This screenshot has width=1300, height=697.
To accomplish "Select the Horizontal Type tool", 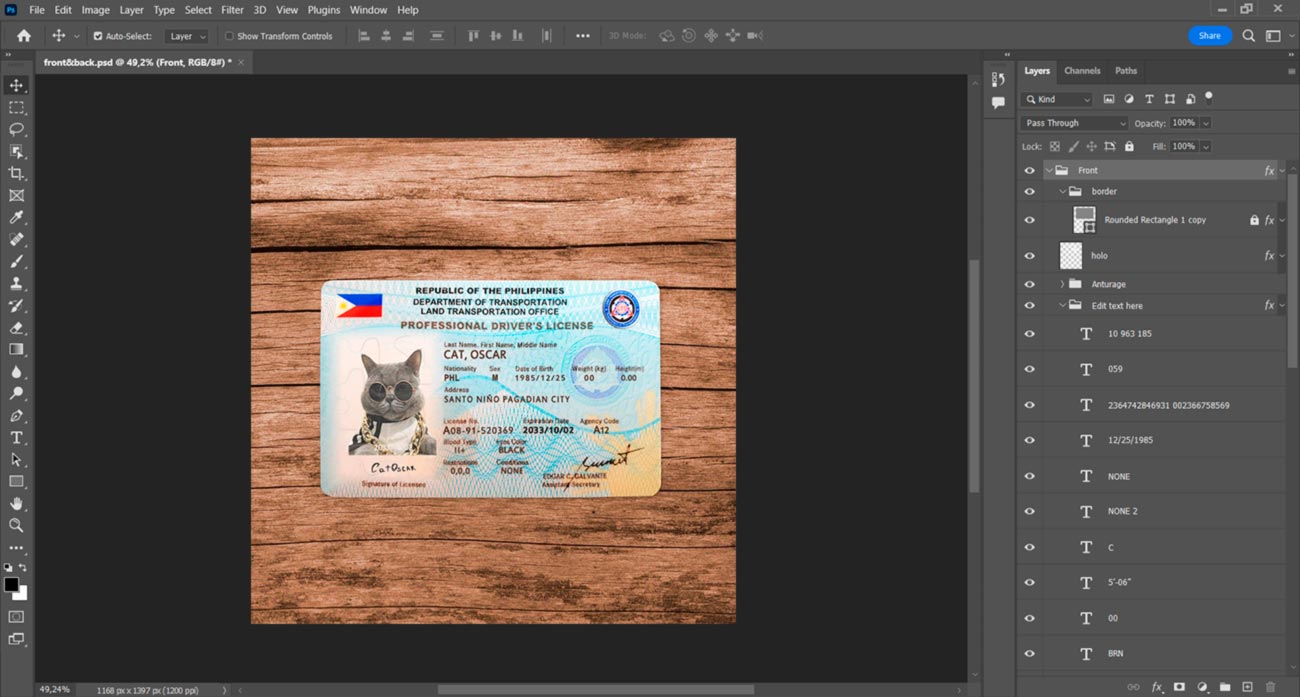I will (16, 438).
